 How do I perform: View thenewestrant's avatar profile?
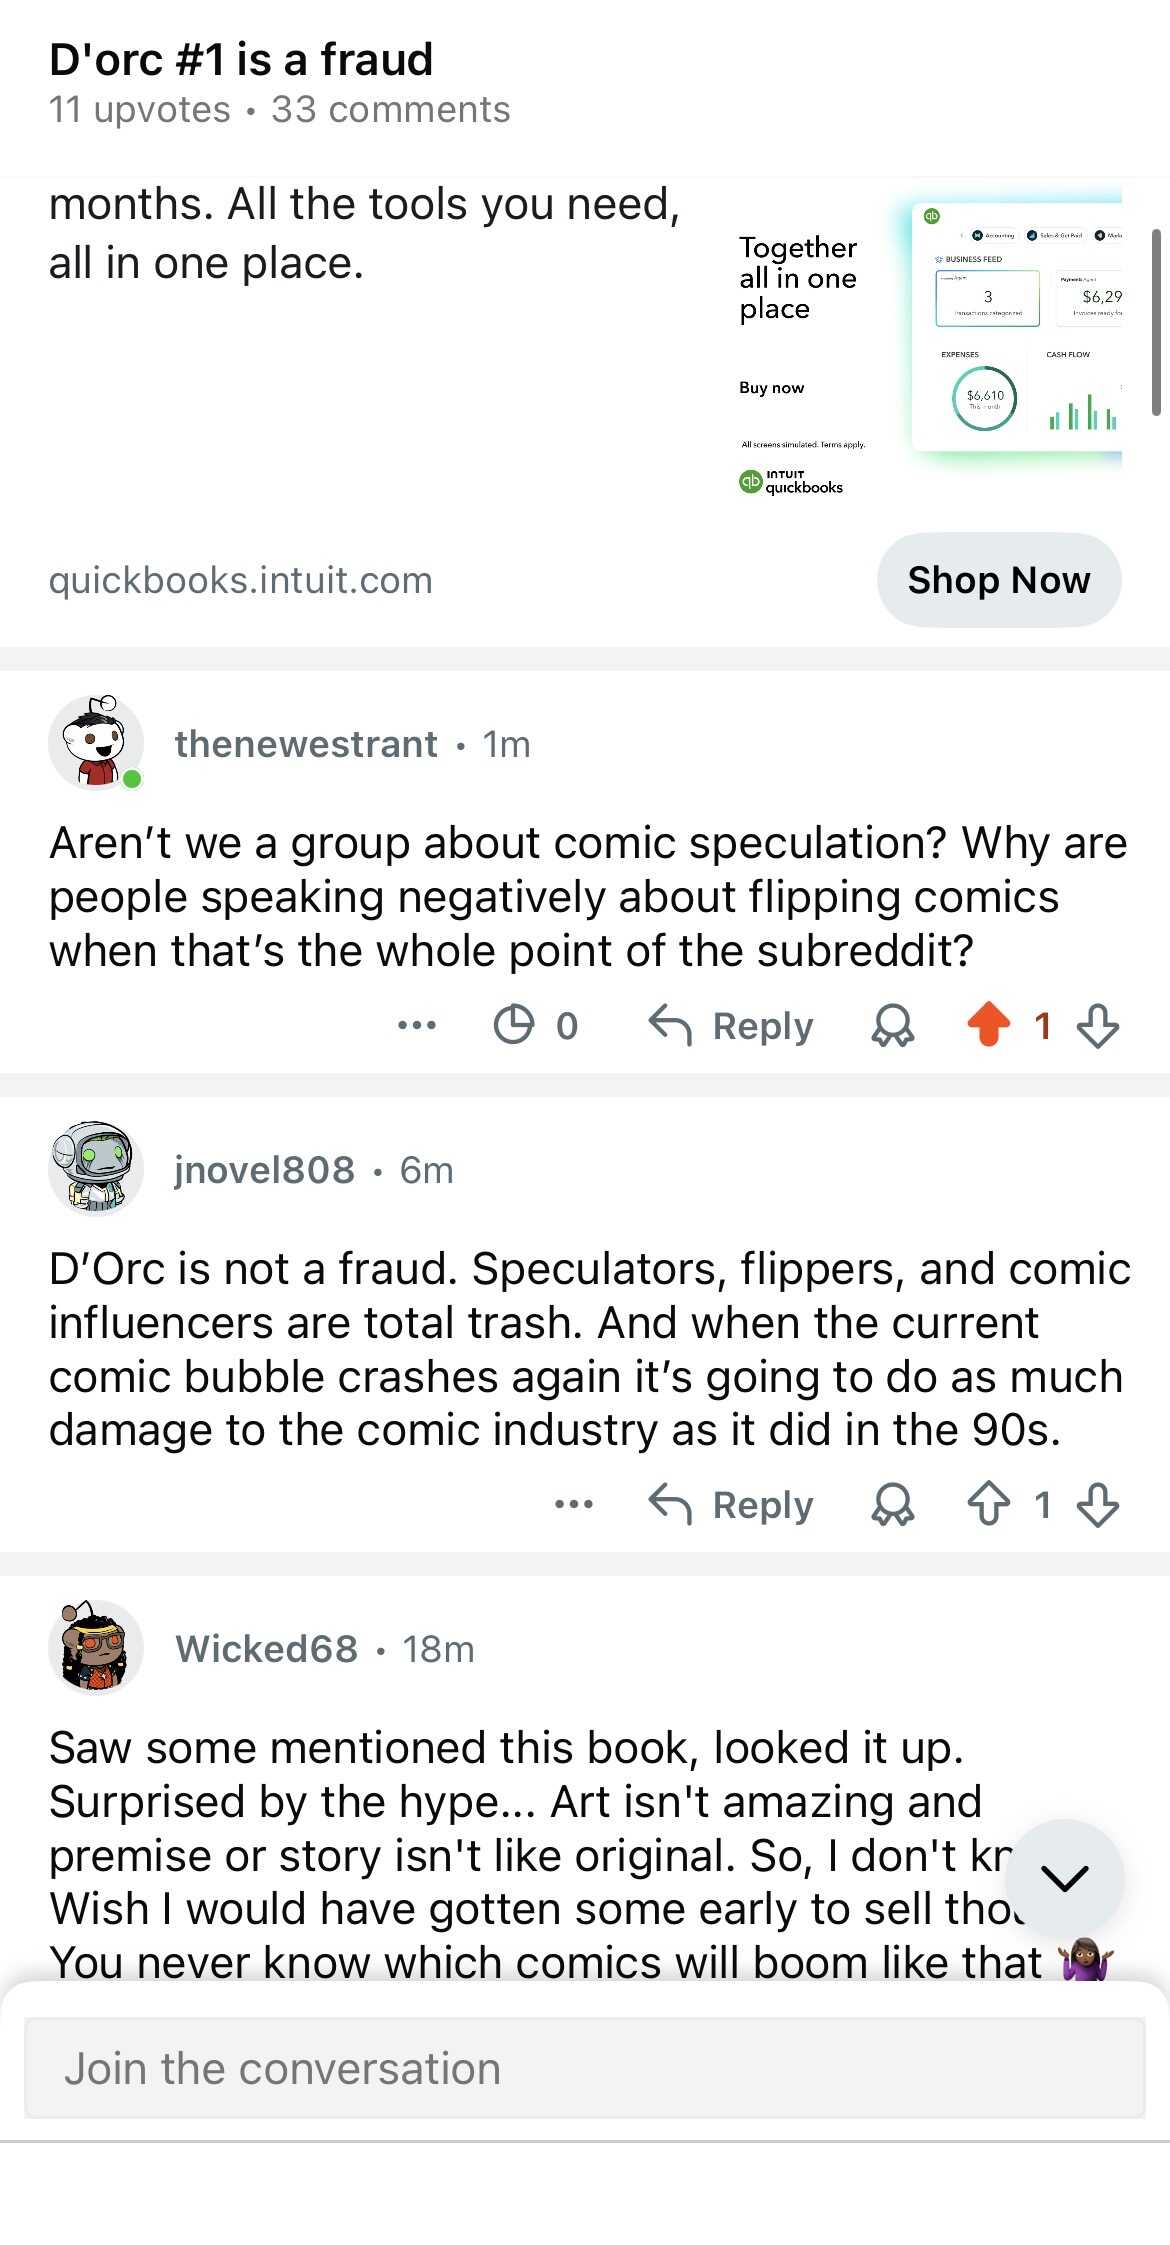96,743
